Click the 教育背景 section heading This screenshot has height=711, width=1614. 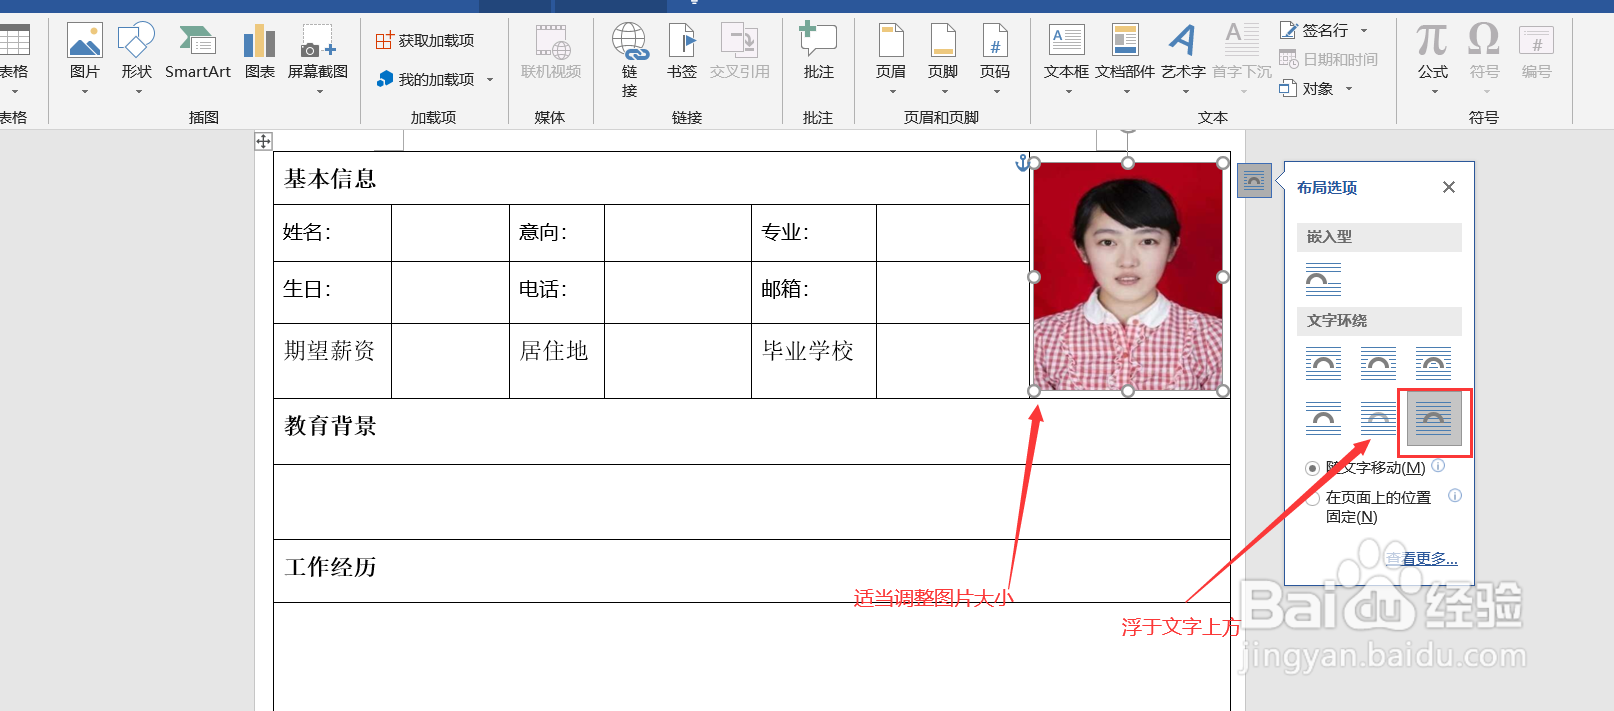[331, 426]
